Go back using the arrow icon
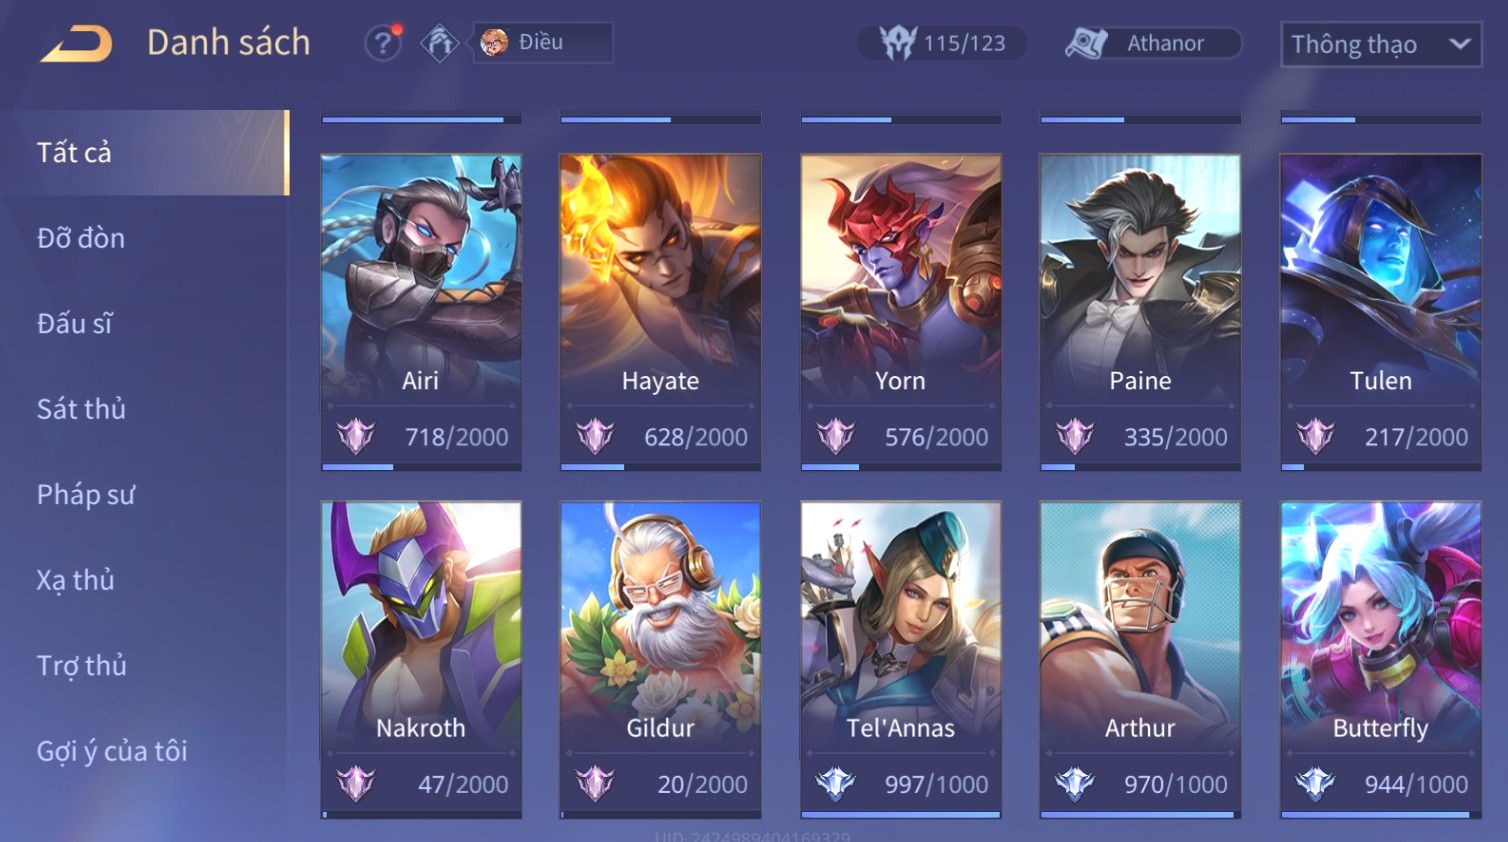The width and height of the screenshot is (1508, 842). 76,43
